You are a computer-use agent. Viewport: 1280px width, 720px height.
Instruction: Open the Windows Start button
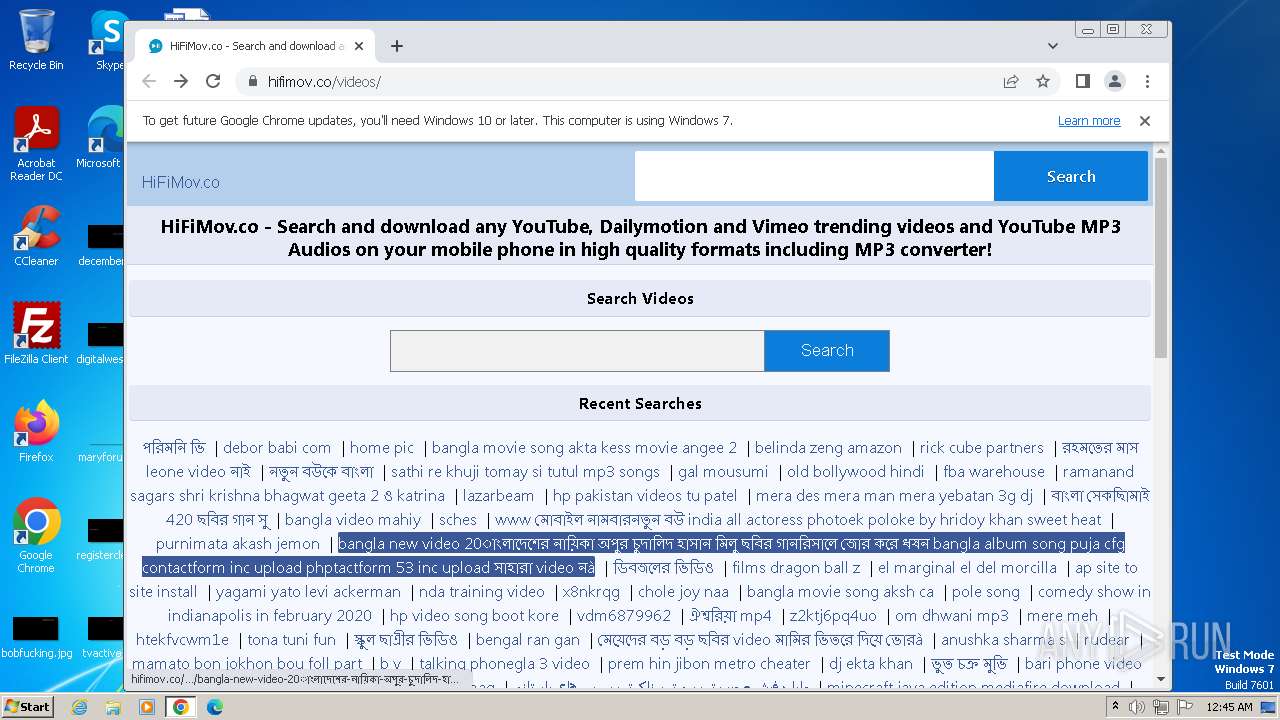28,706
